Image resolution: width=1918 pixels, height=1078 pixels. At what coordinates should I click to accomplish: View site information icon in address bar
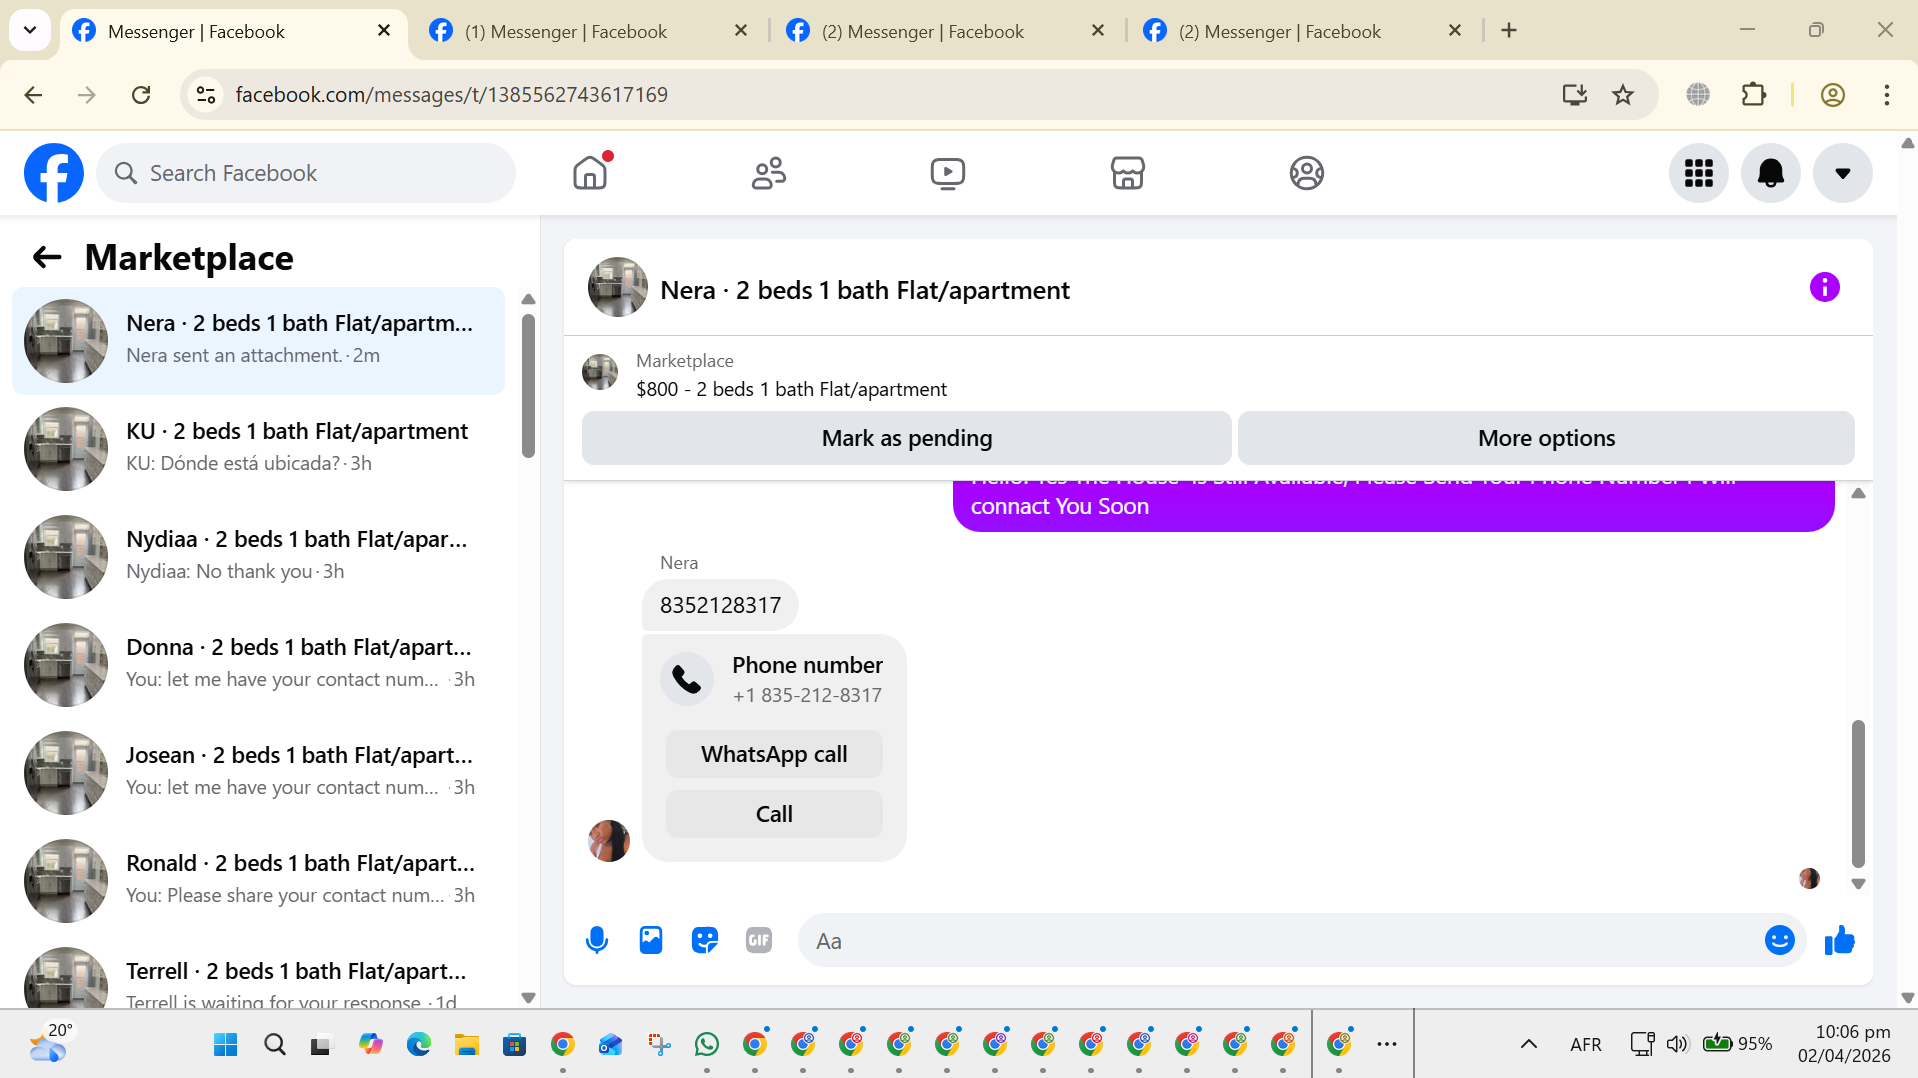(x=206, y=95)
